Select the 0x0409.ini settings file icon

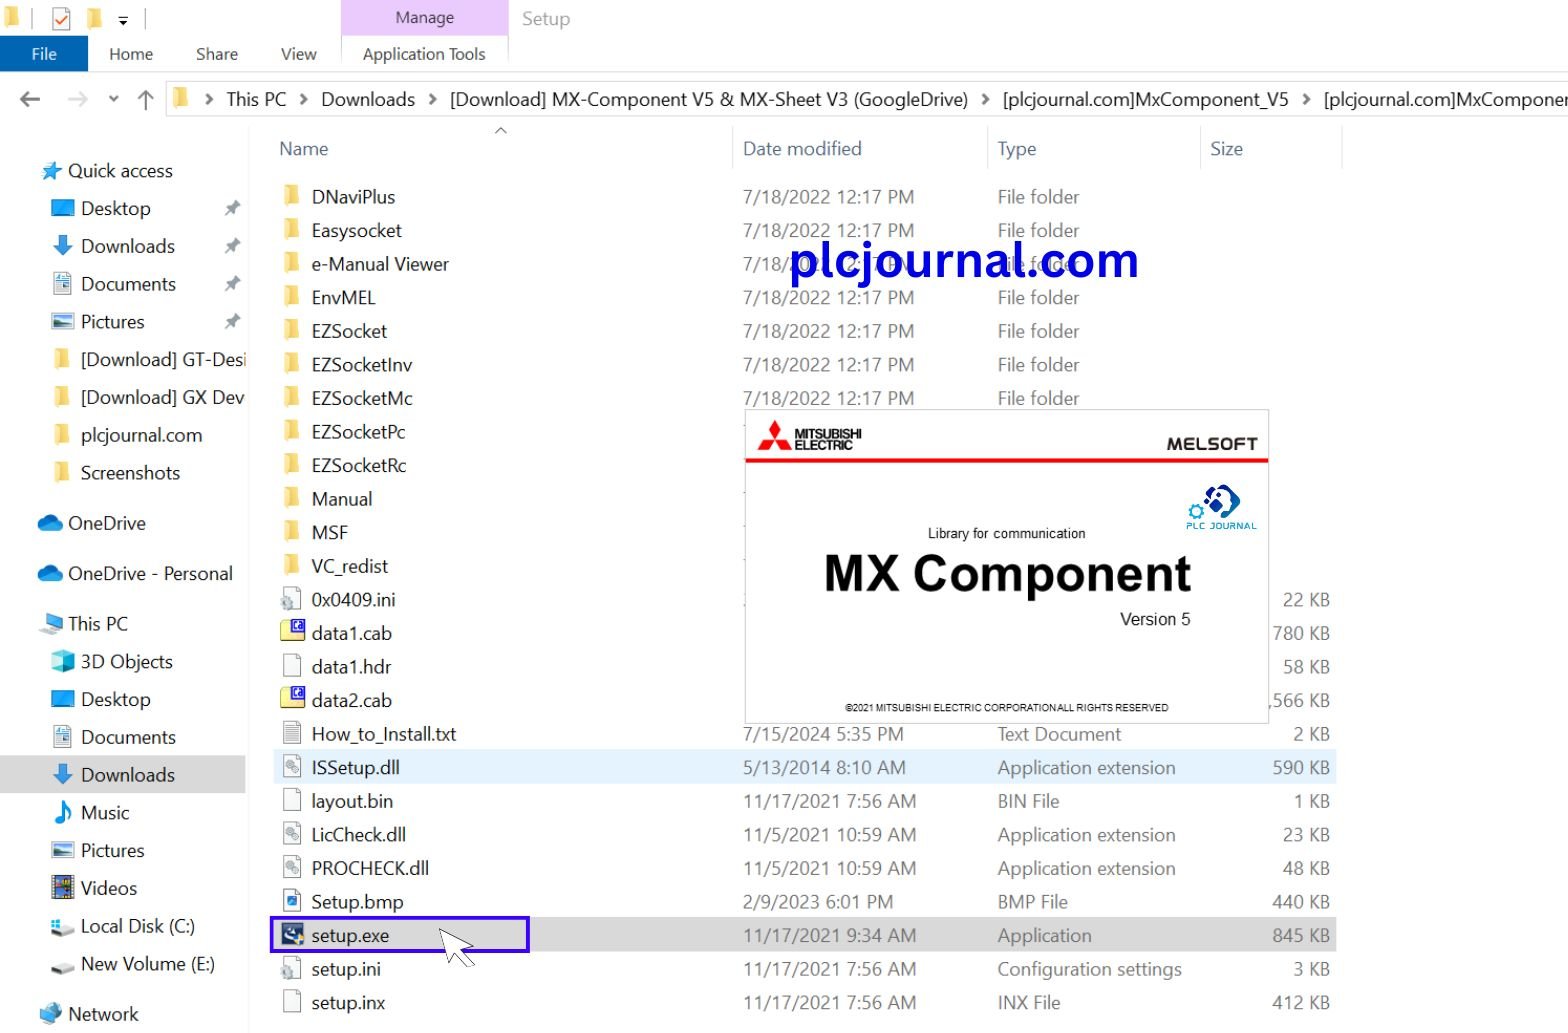tap(291, 600)
